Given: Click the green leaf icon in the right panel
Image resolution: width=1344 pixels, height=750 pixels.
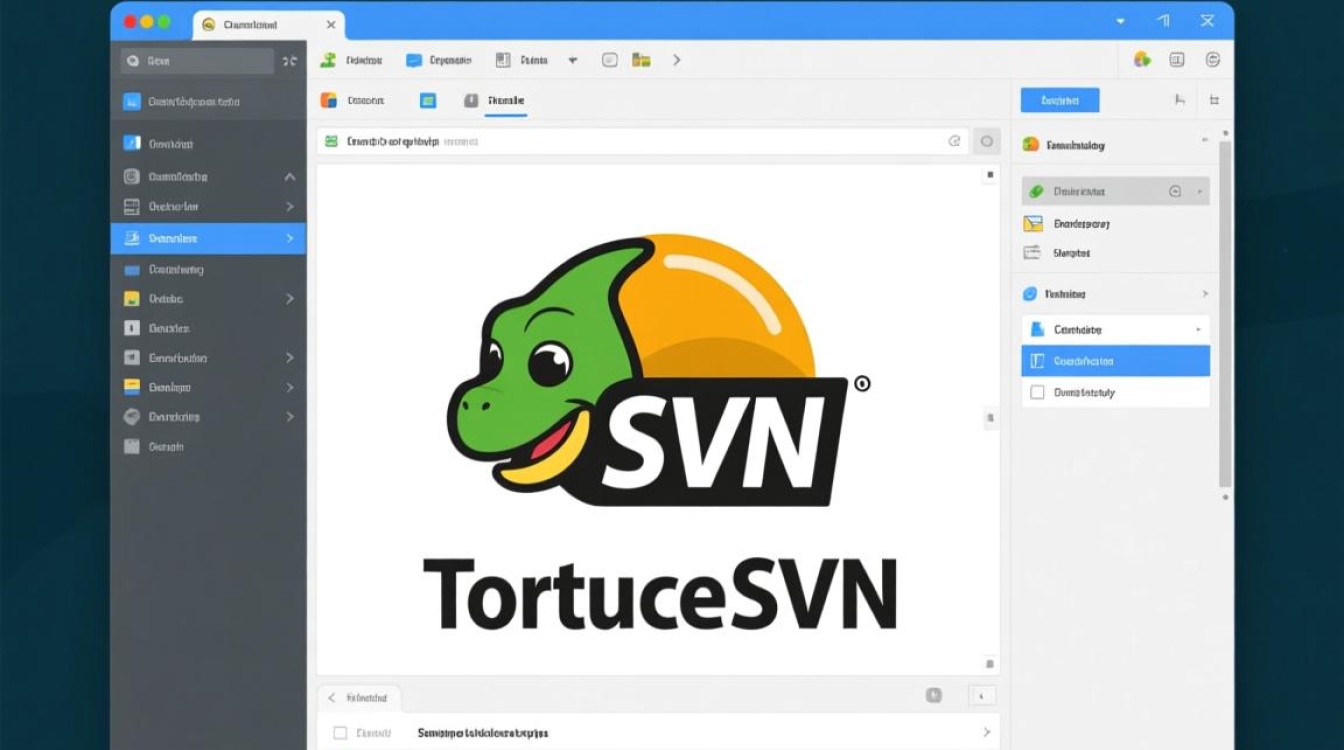Looking at the screenshot, I should click(x=1035, y=191).
